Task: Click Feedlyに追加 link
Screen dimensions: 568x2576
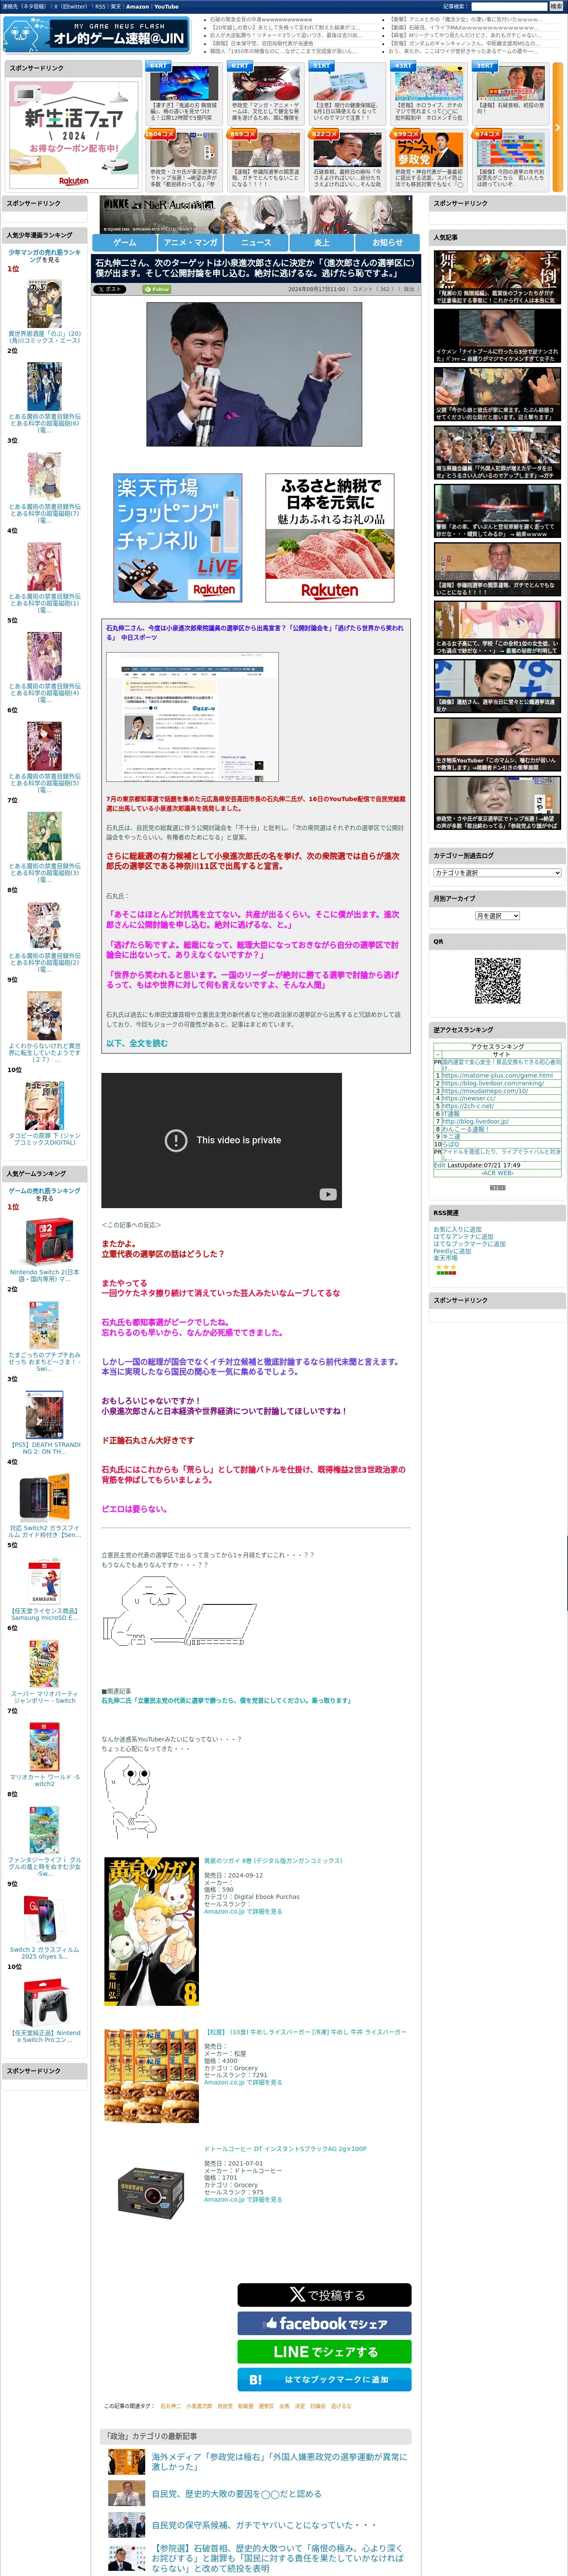Action: [x=452, y=1251]
